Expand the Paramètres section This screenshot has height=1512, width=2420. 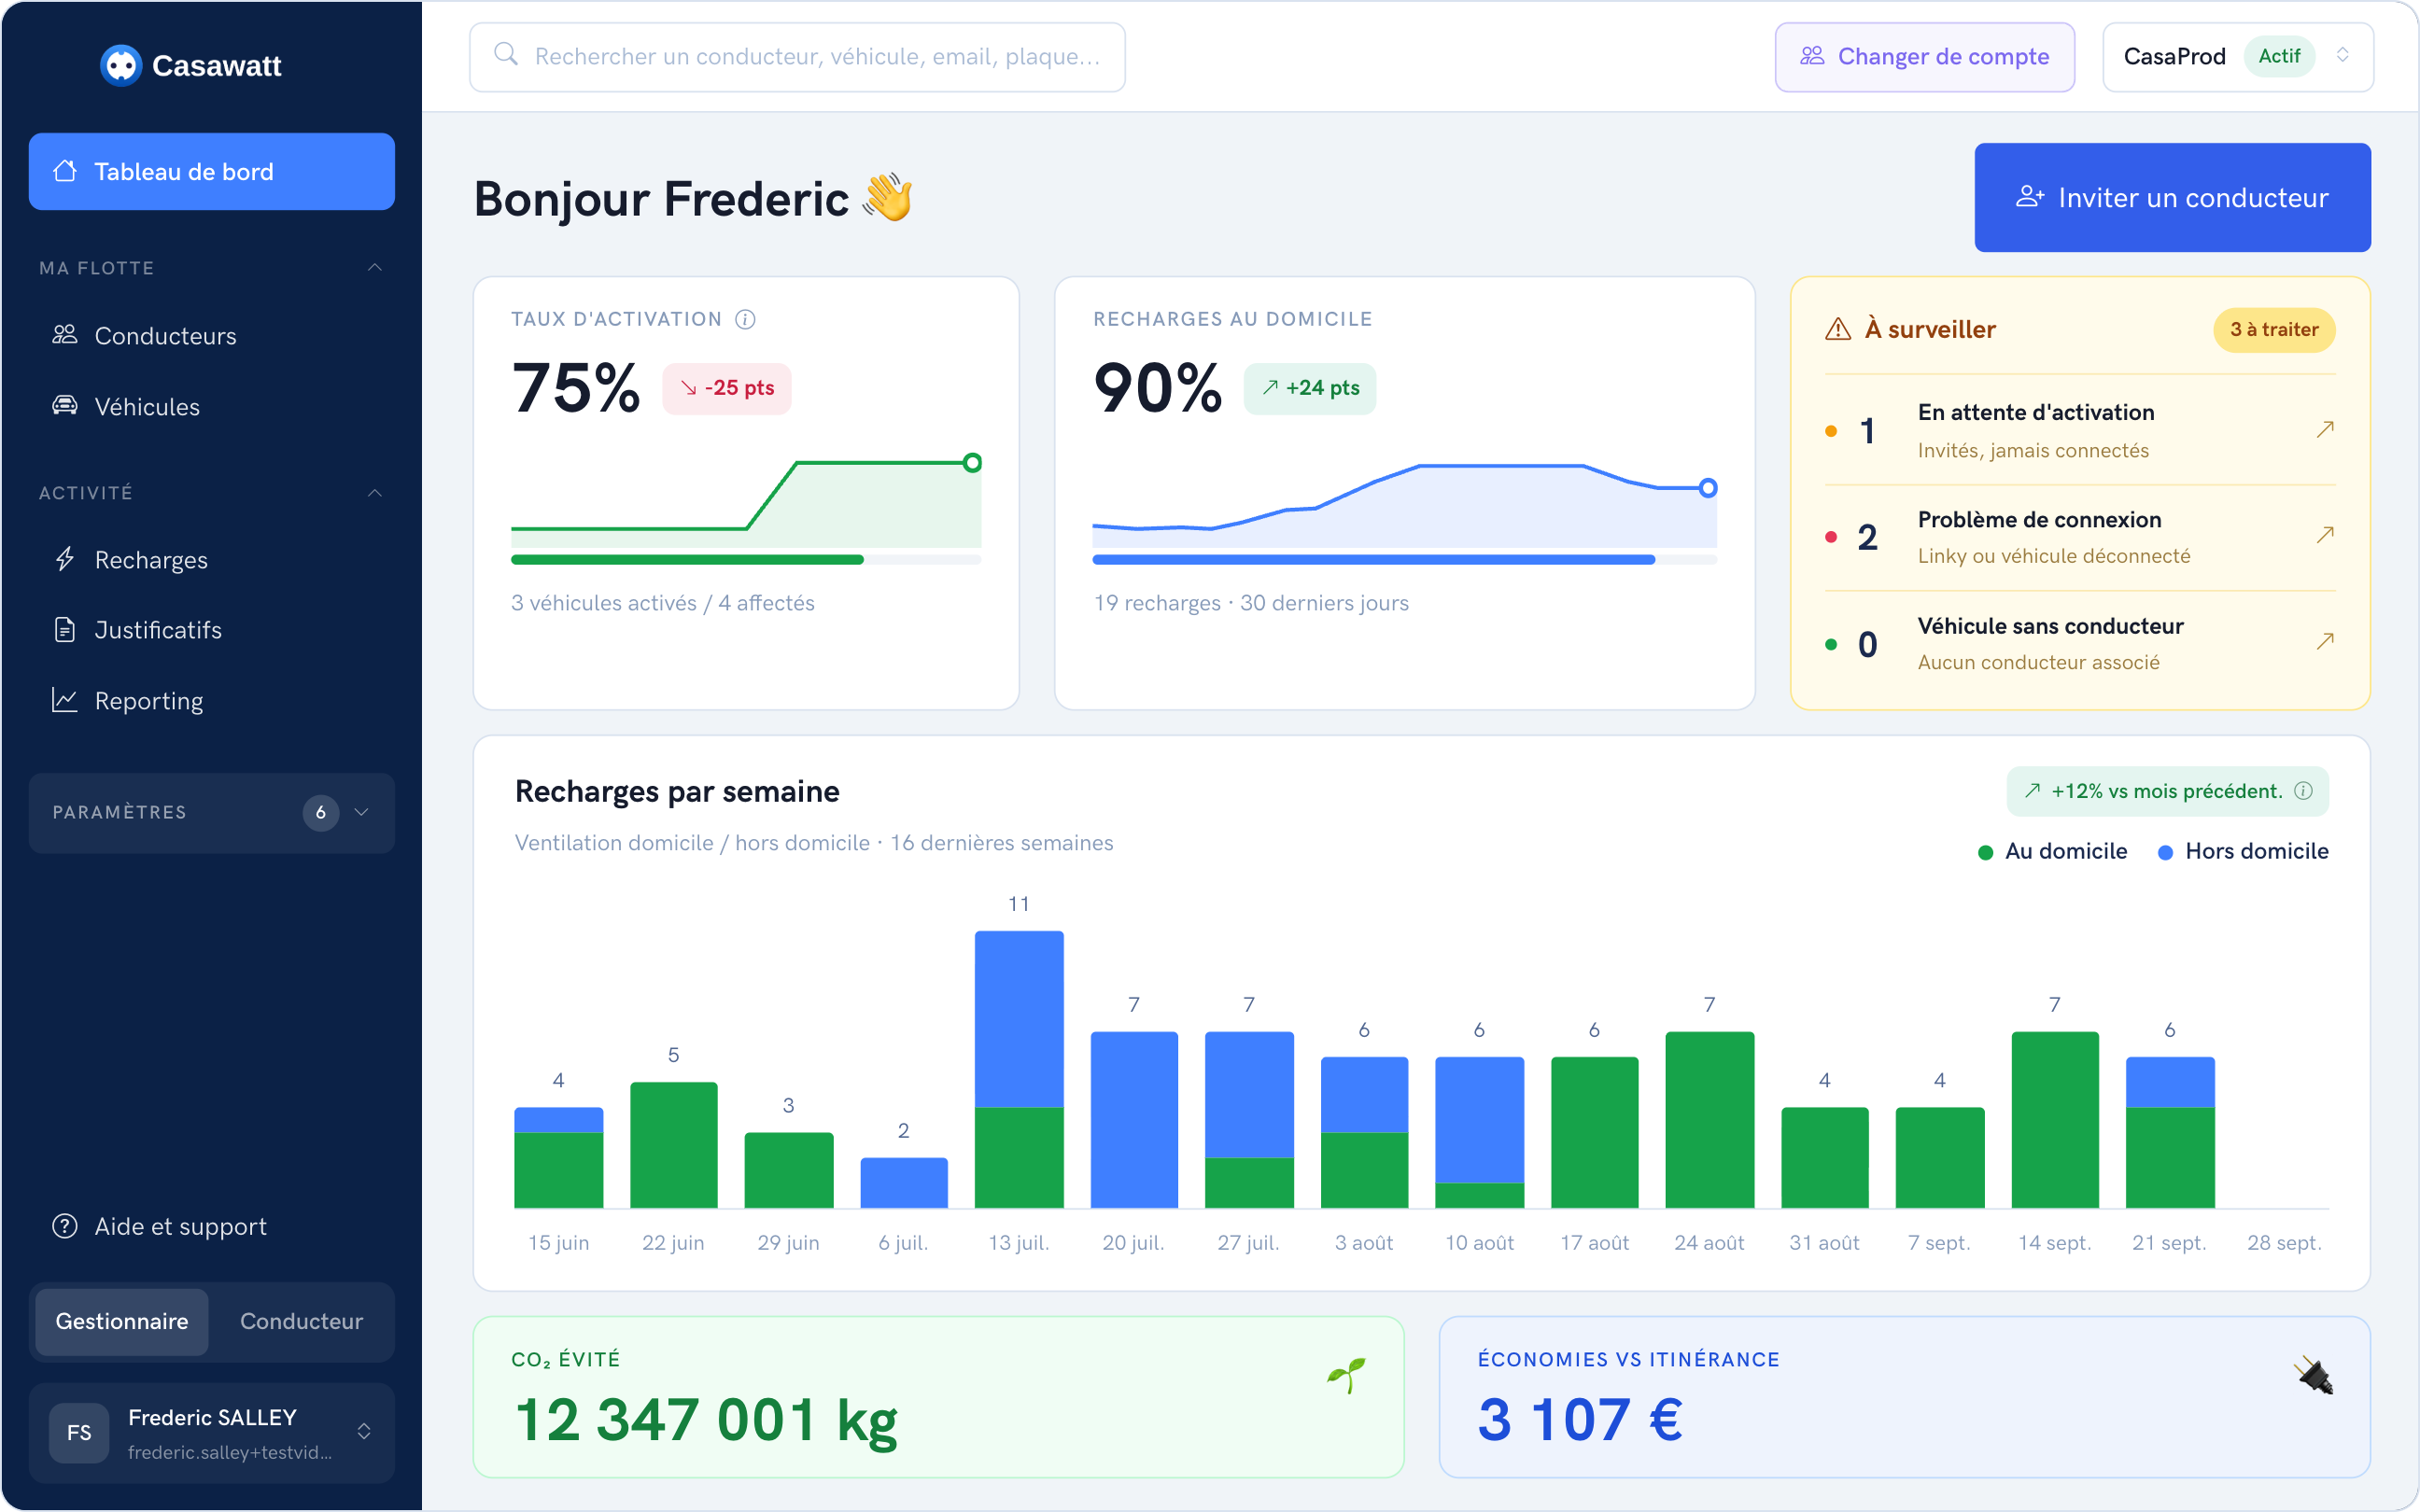(x=212, y=813)
